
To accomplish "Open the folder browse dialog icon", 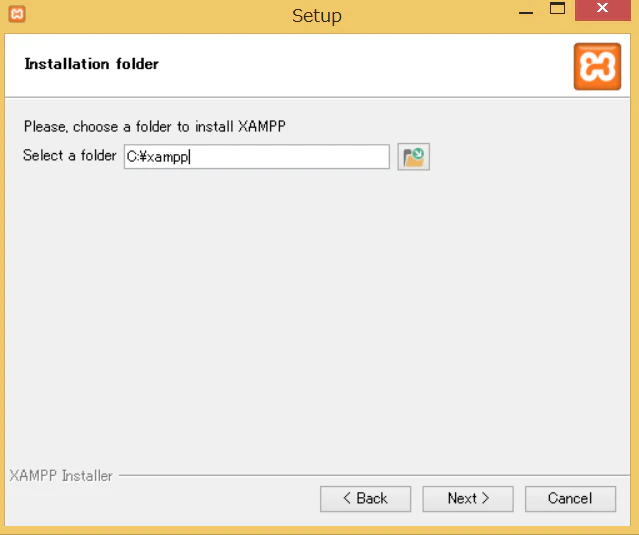I will coord(413,156).
